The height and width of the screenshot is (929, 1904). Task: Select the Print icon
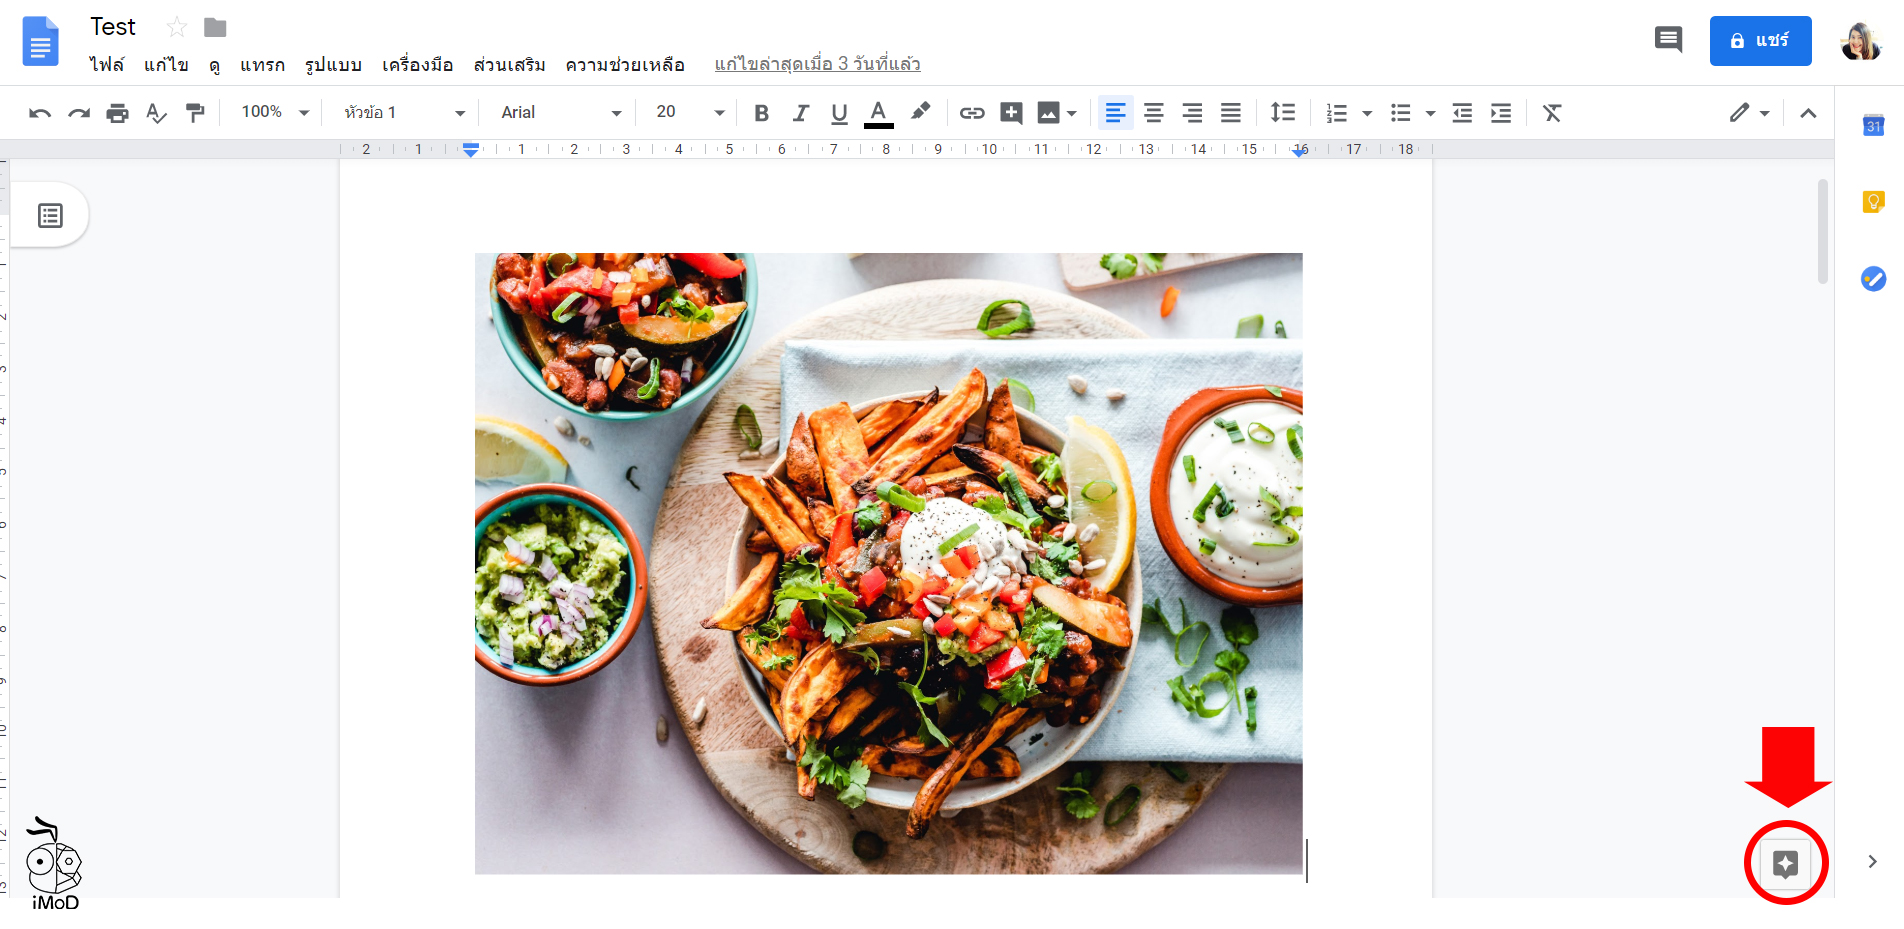pos(117,112)
